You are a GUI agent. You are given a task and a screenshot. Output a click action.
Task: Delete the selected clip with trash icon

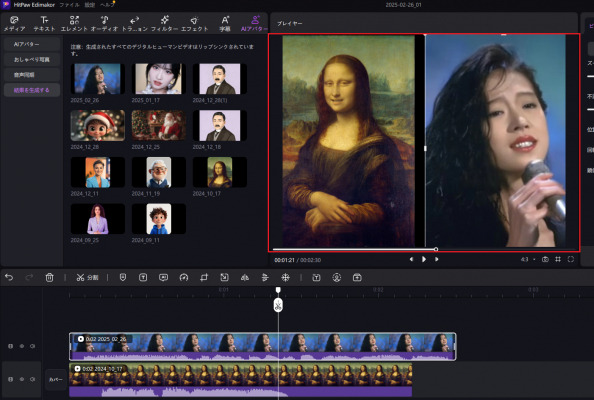pyautogui.click(x=50, y=278)
